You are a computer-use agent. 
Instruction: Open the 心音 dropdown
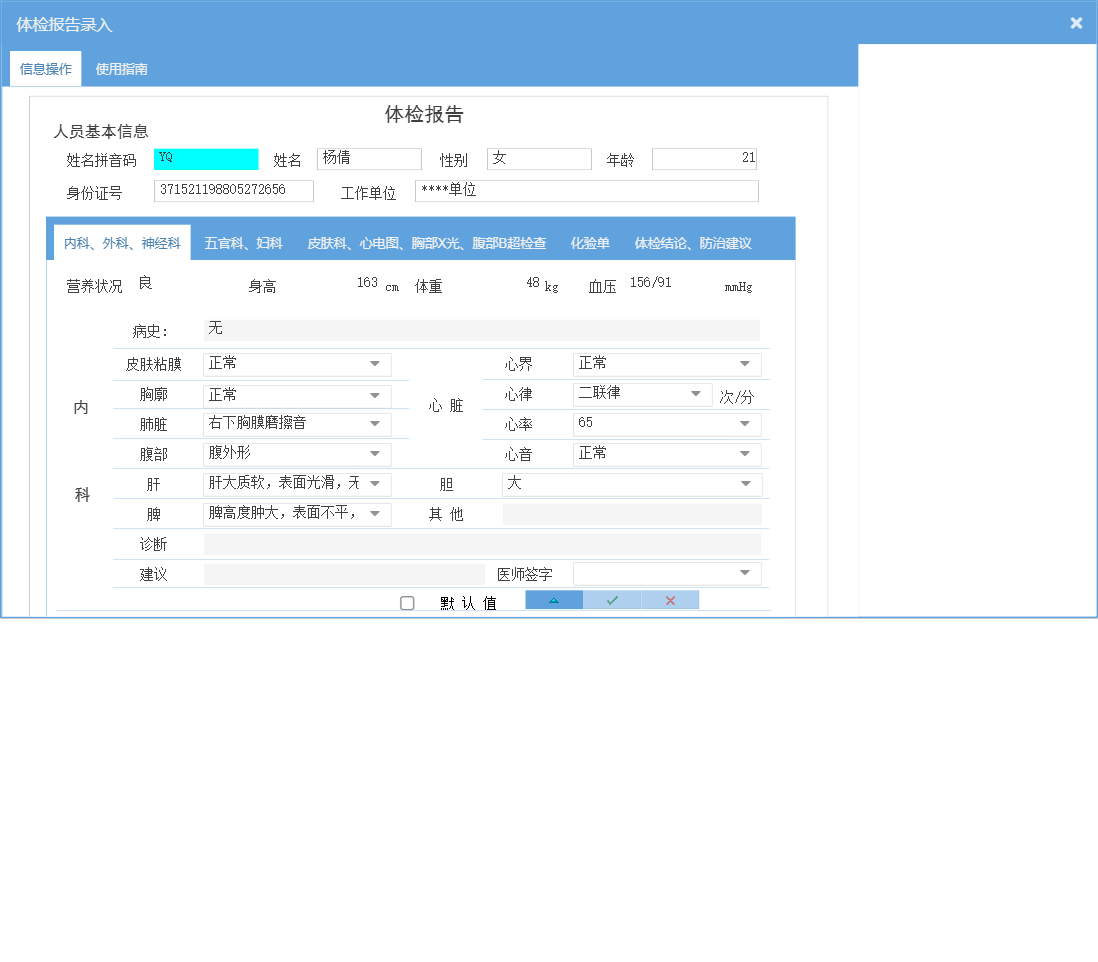click(744, 453)
